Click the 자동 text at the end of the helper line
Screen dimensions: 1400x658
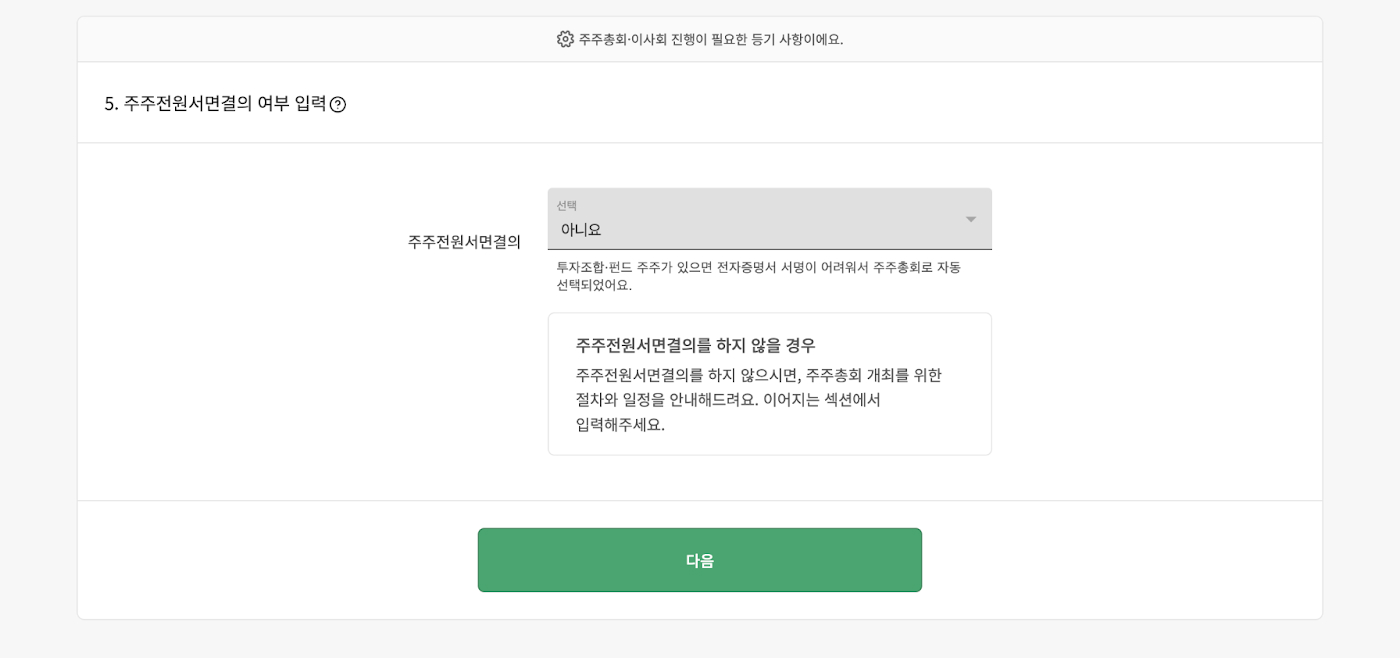(947, 267)
